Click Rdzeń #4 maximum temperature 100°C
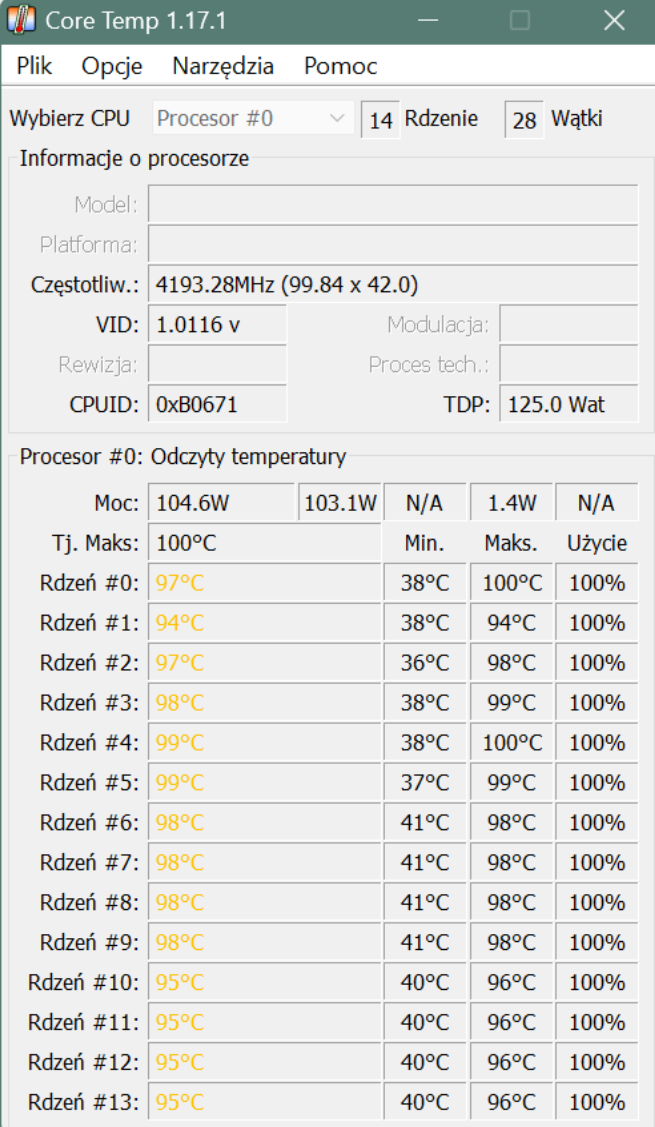 [512, 742]
